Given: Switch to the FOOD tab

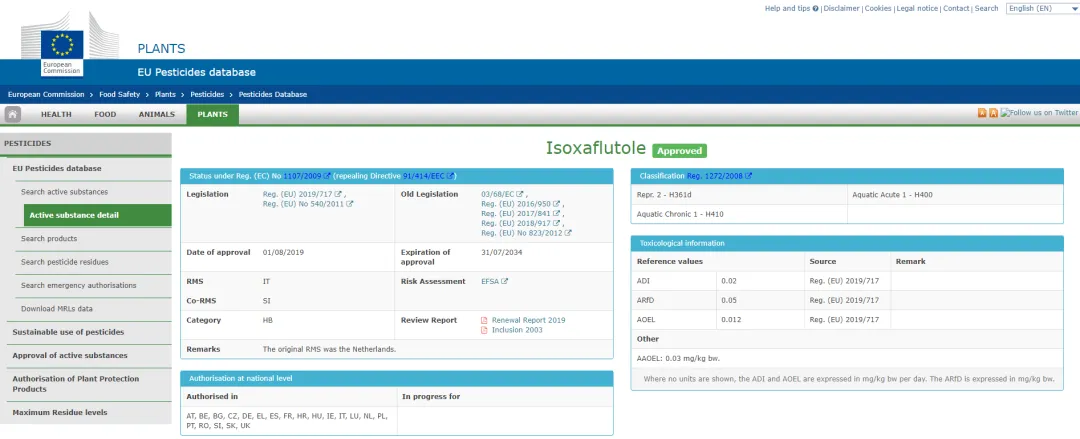Looking at the screenshot, I should pos(105,114).
